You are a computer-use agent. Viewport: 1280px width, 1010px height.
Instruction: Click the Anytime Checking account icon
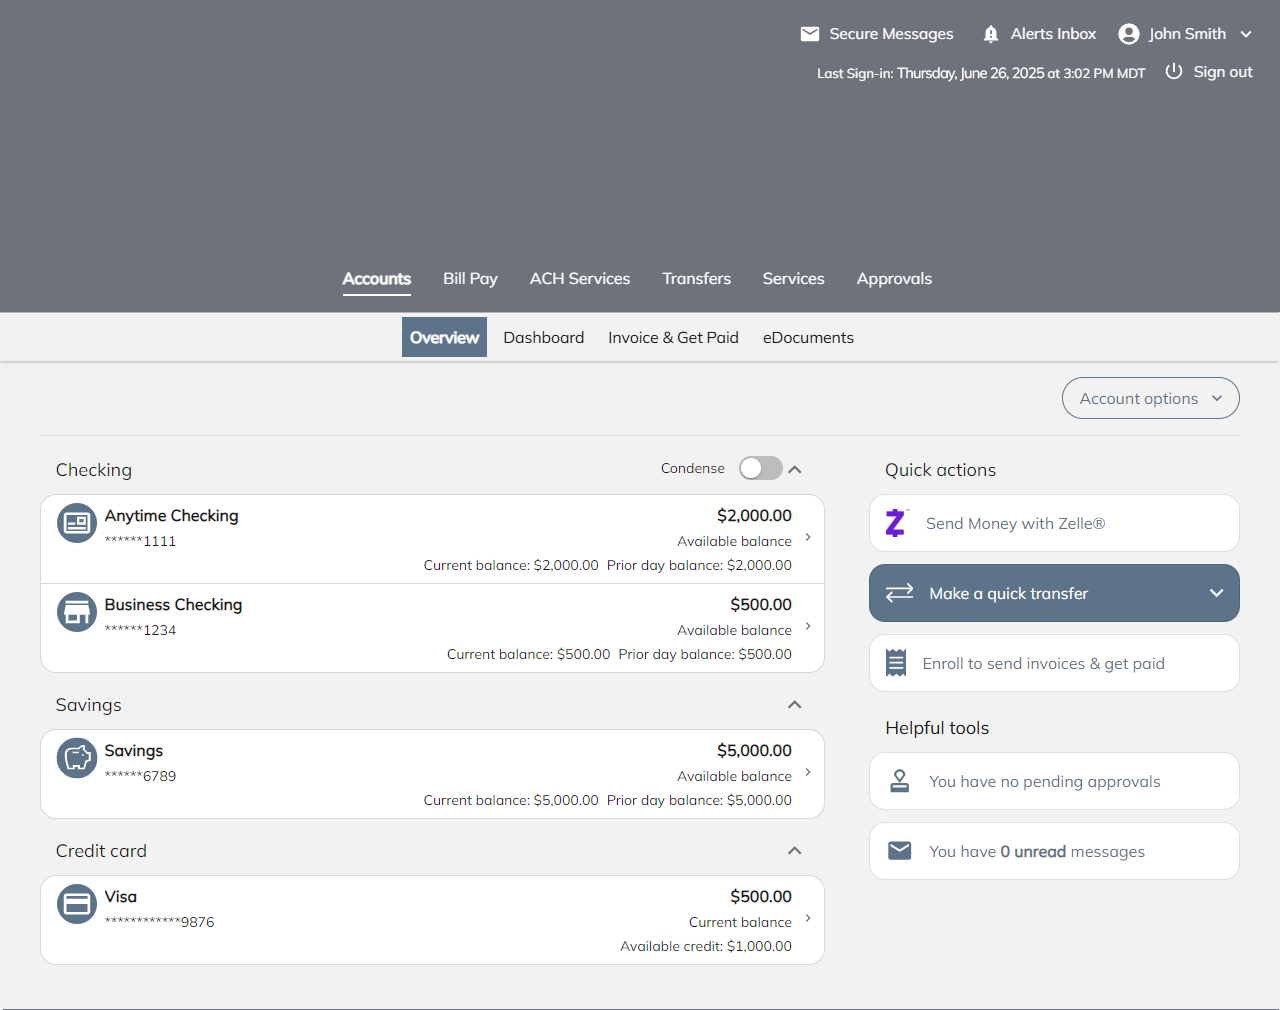click(77, 523)
